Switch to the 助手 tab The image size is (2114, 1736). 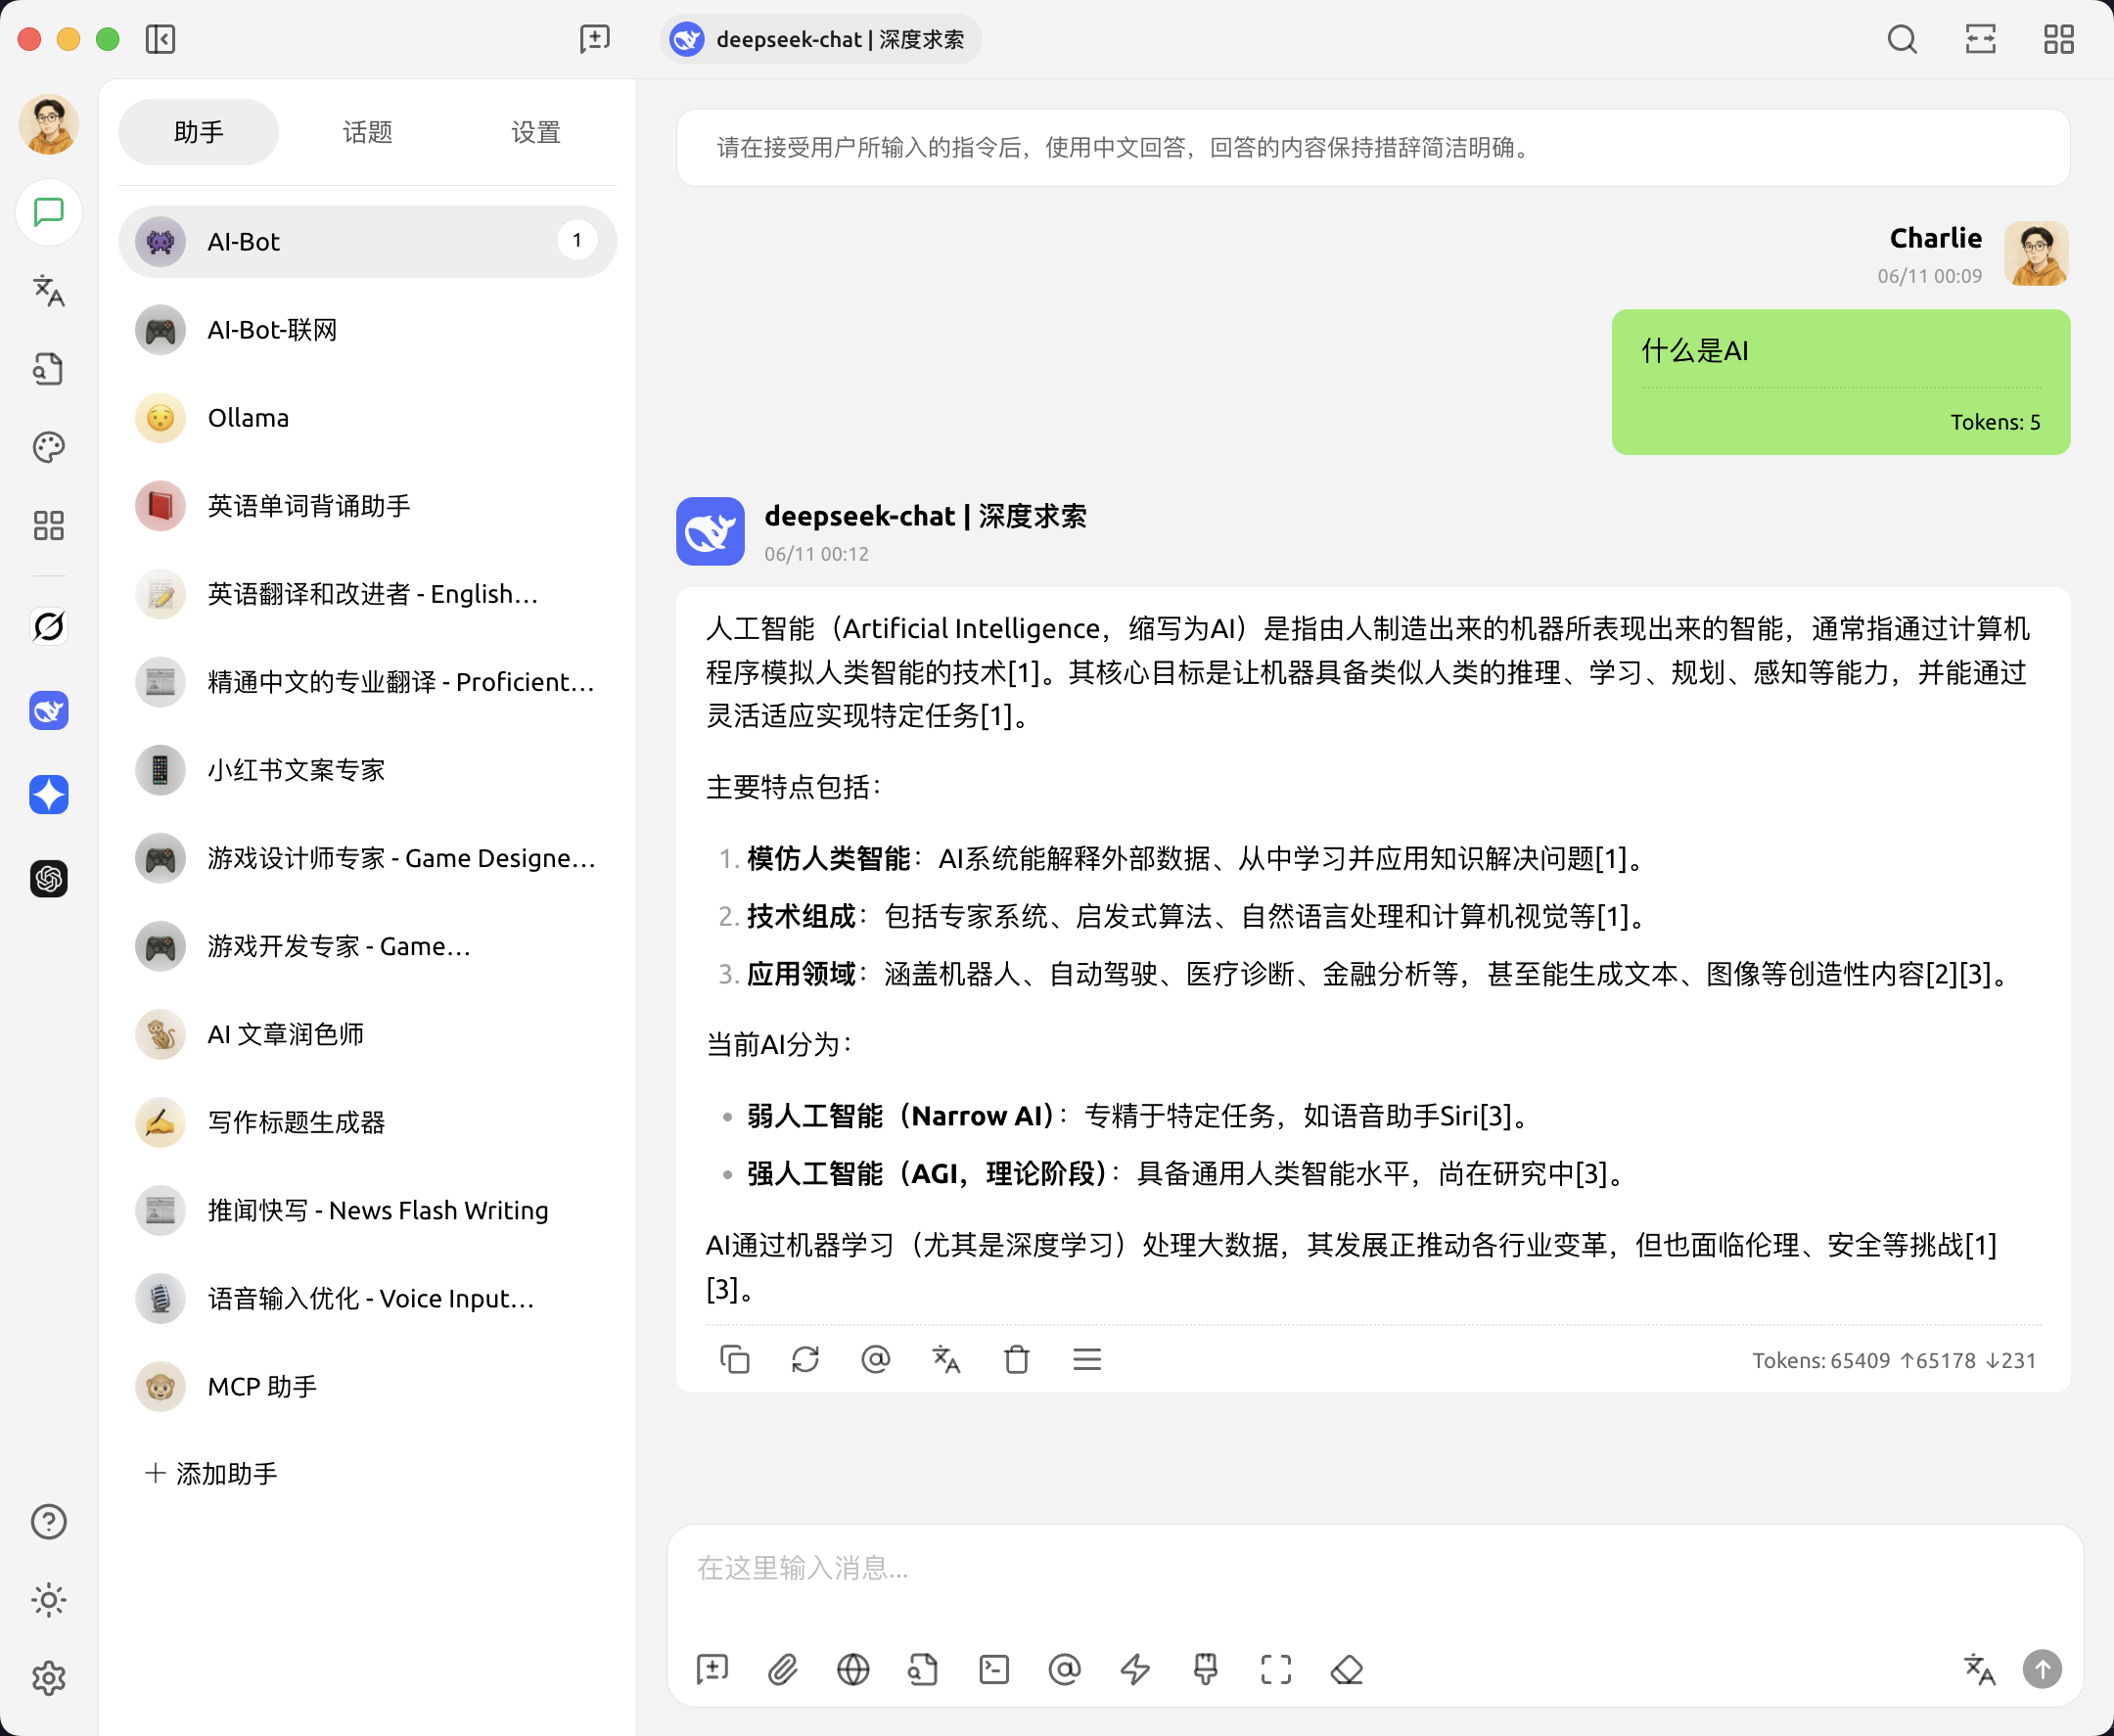click(198, 132)
